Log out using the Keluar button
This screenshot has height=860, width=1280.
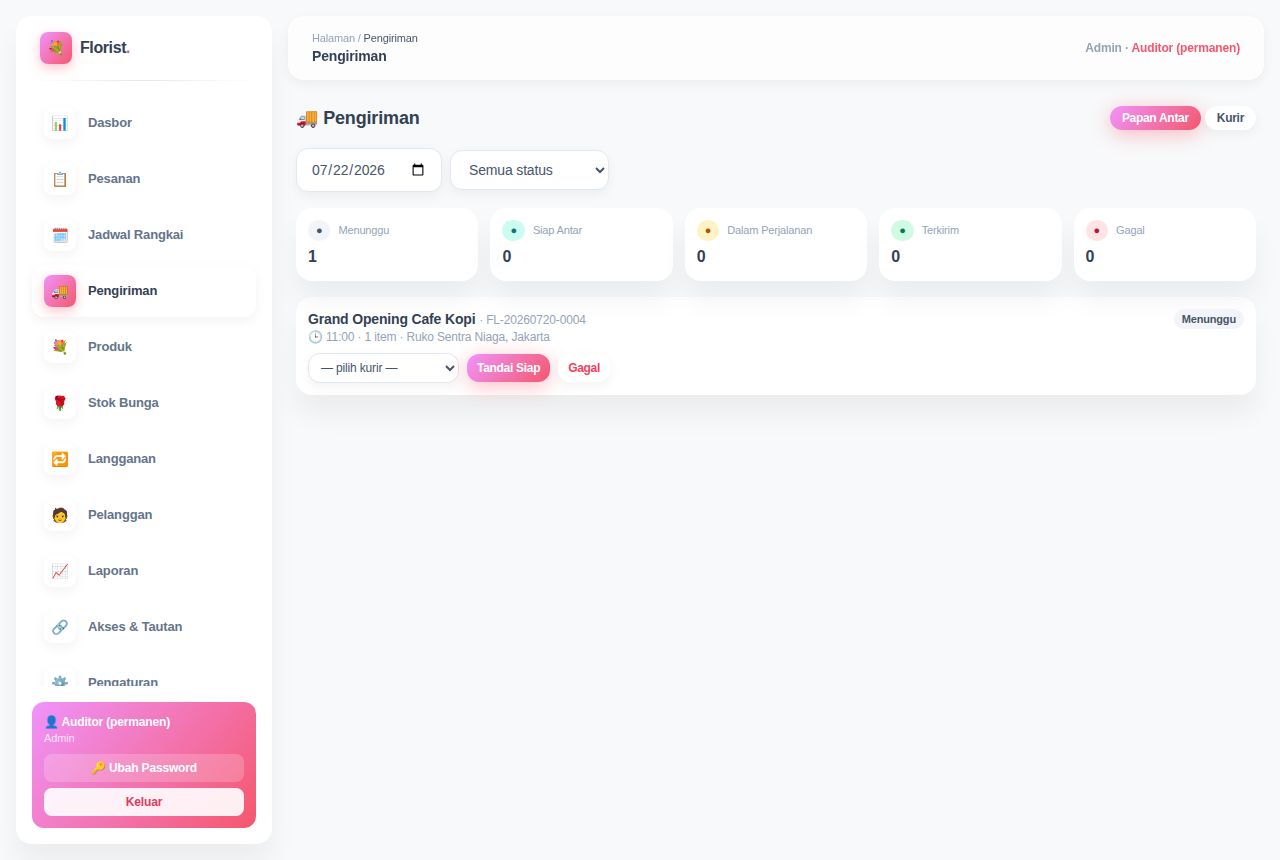click(144, 802)
